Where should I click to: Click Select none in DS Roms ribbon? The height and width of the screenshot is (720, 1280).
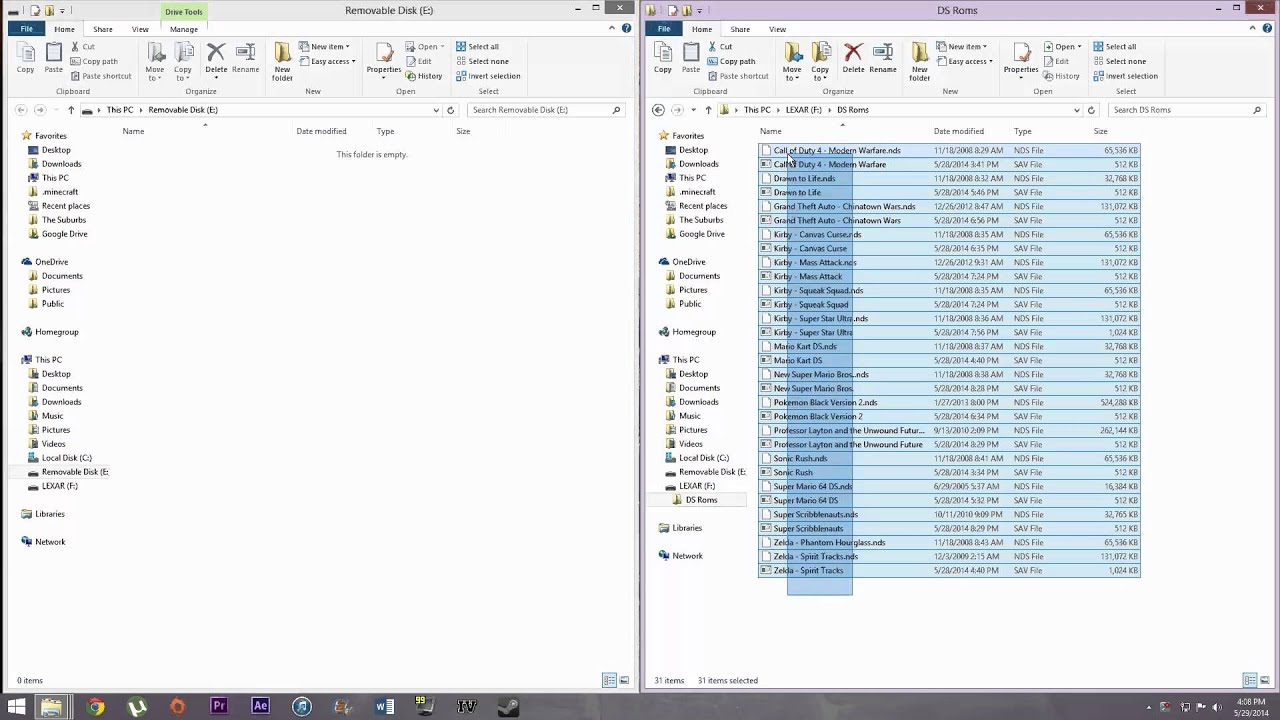point(1119,61)
